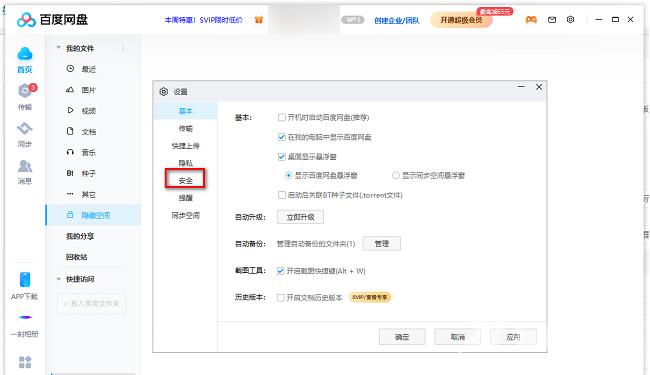The height and width of the screenshot is (375, 650).
Task: Open the 音乐 music category
Action: tap(89, 152)
